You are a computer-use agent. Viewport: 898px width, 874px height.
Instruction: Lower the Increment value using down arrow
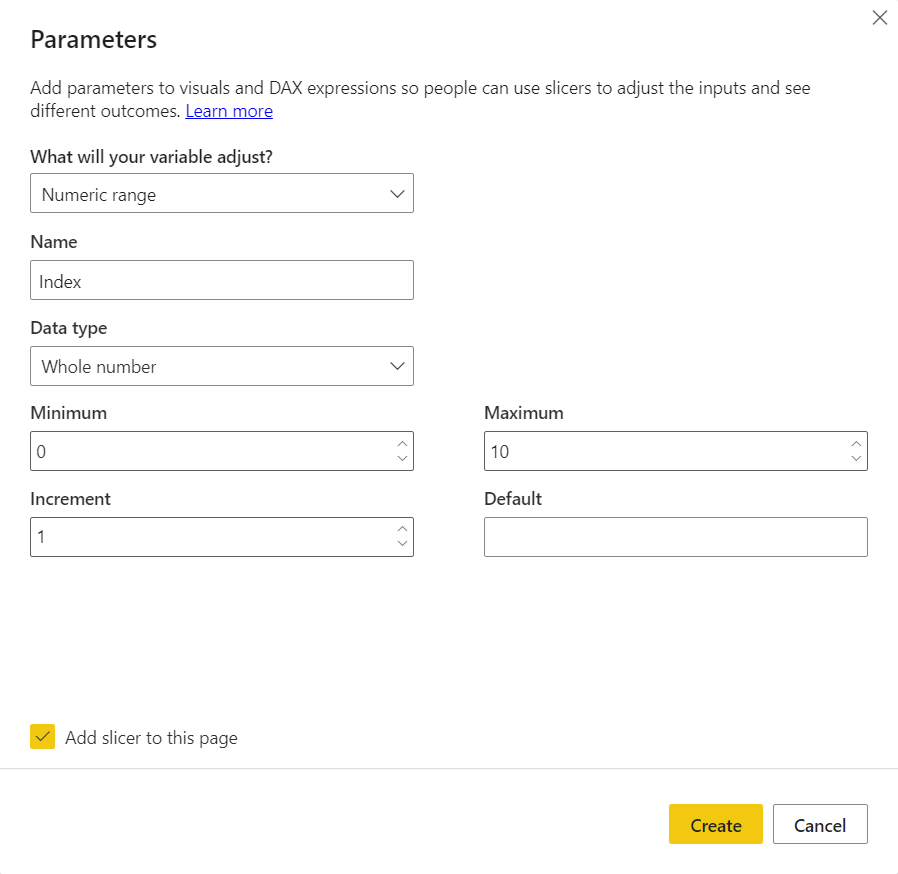click(x=402, y=544)
